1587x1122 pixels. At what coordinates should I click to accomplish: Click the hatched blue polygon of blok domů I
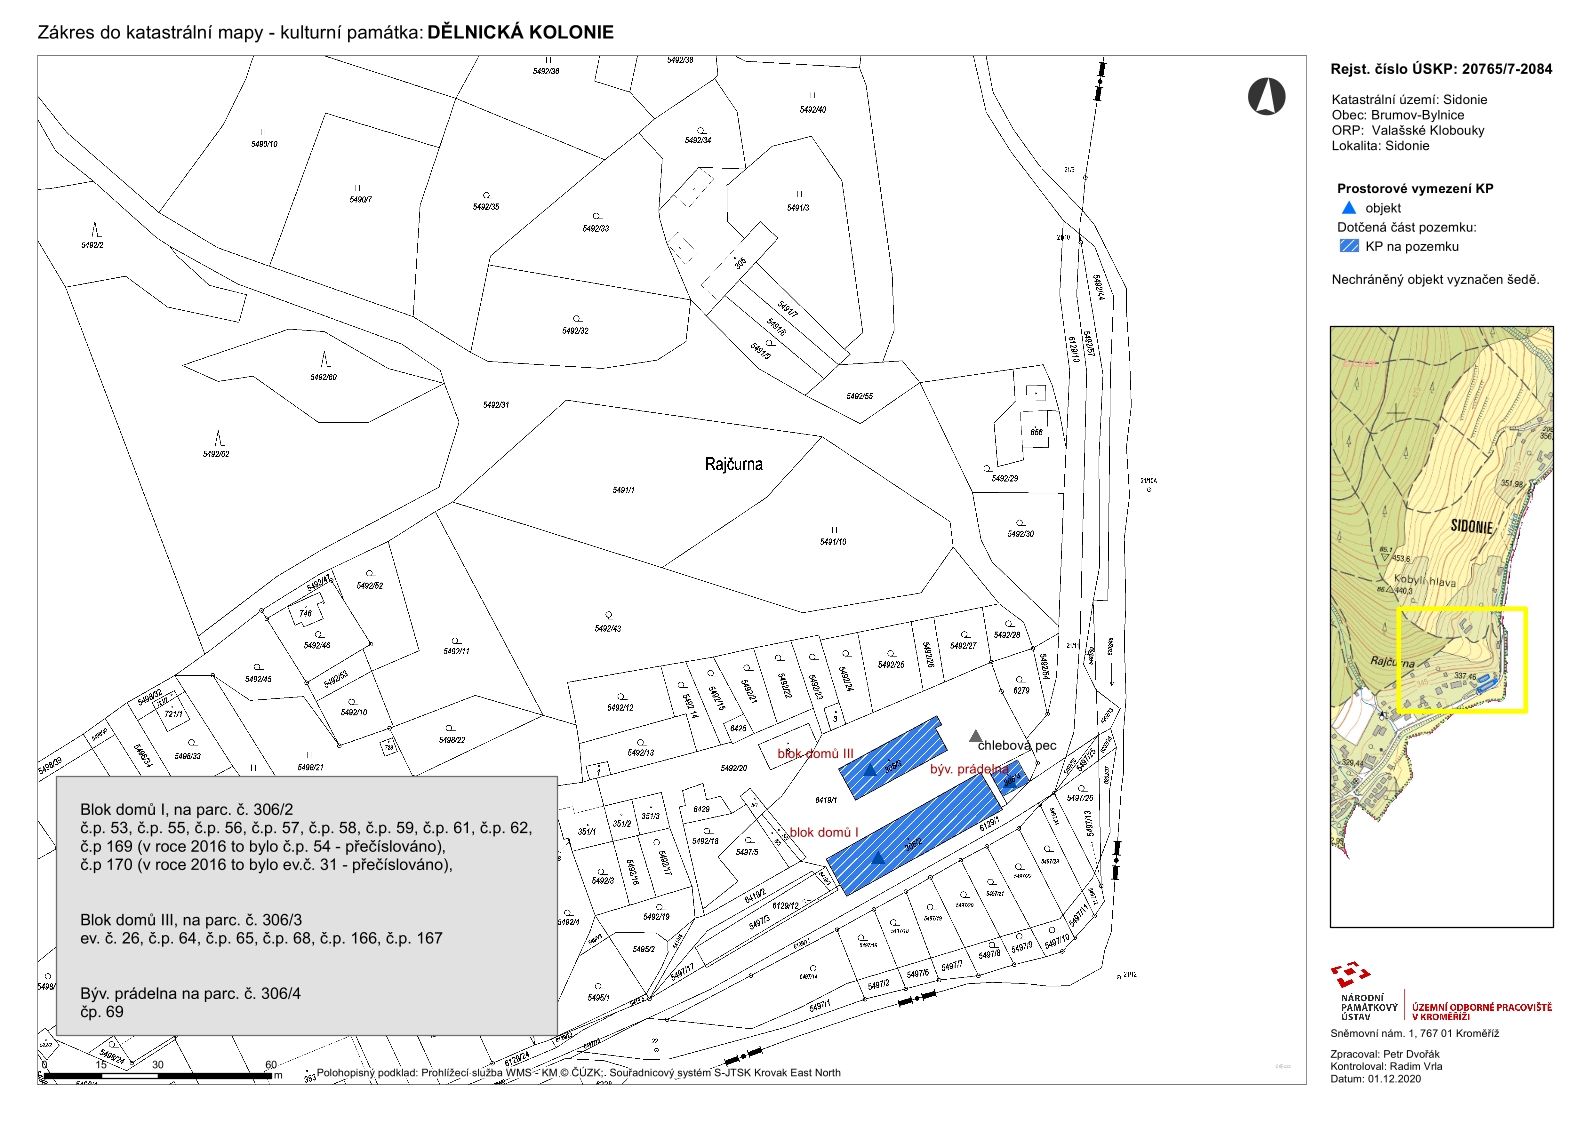(913, 835)
